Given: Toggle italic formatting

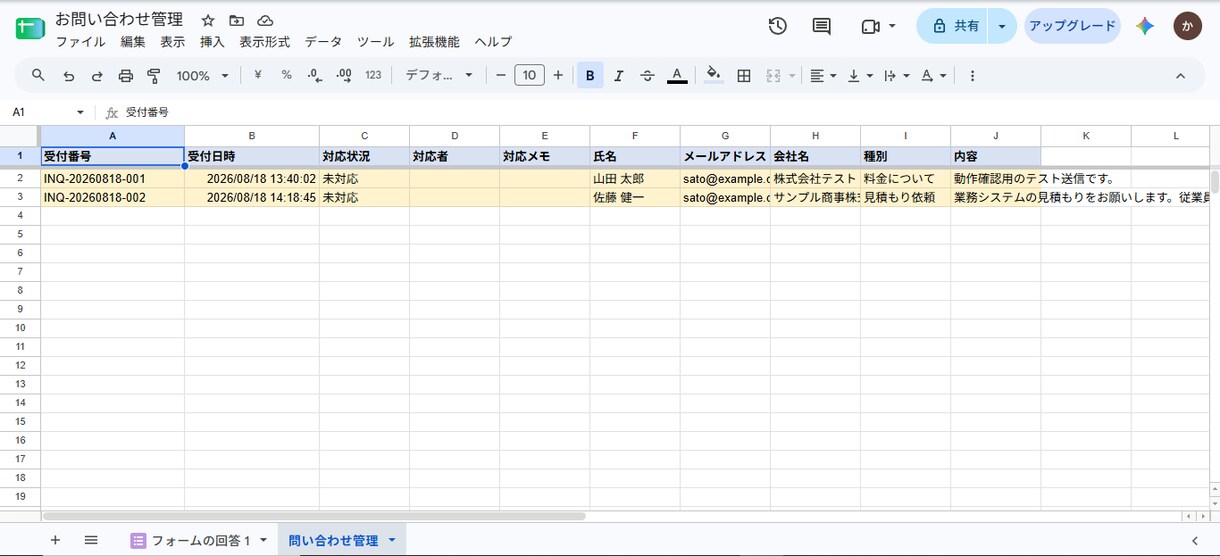Looking at the screenshot, I should click(x=619, y=75).
